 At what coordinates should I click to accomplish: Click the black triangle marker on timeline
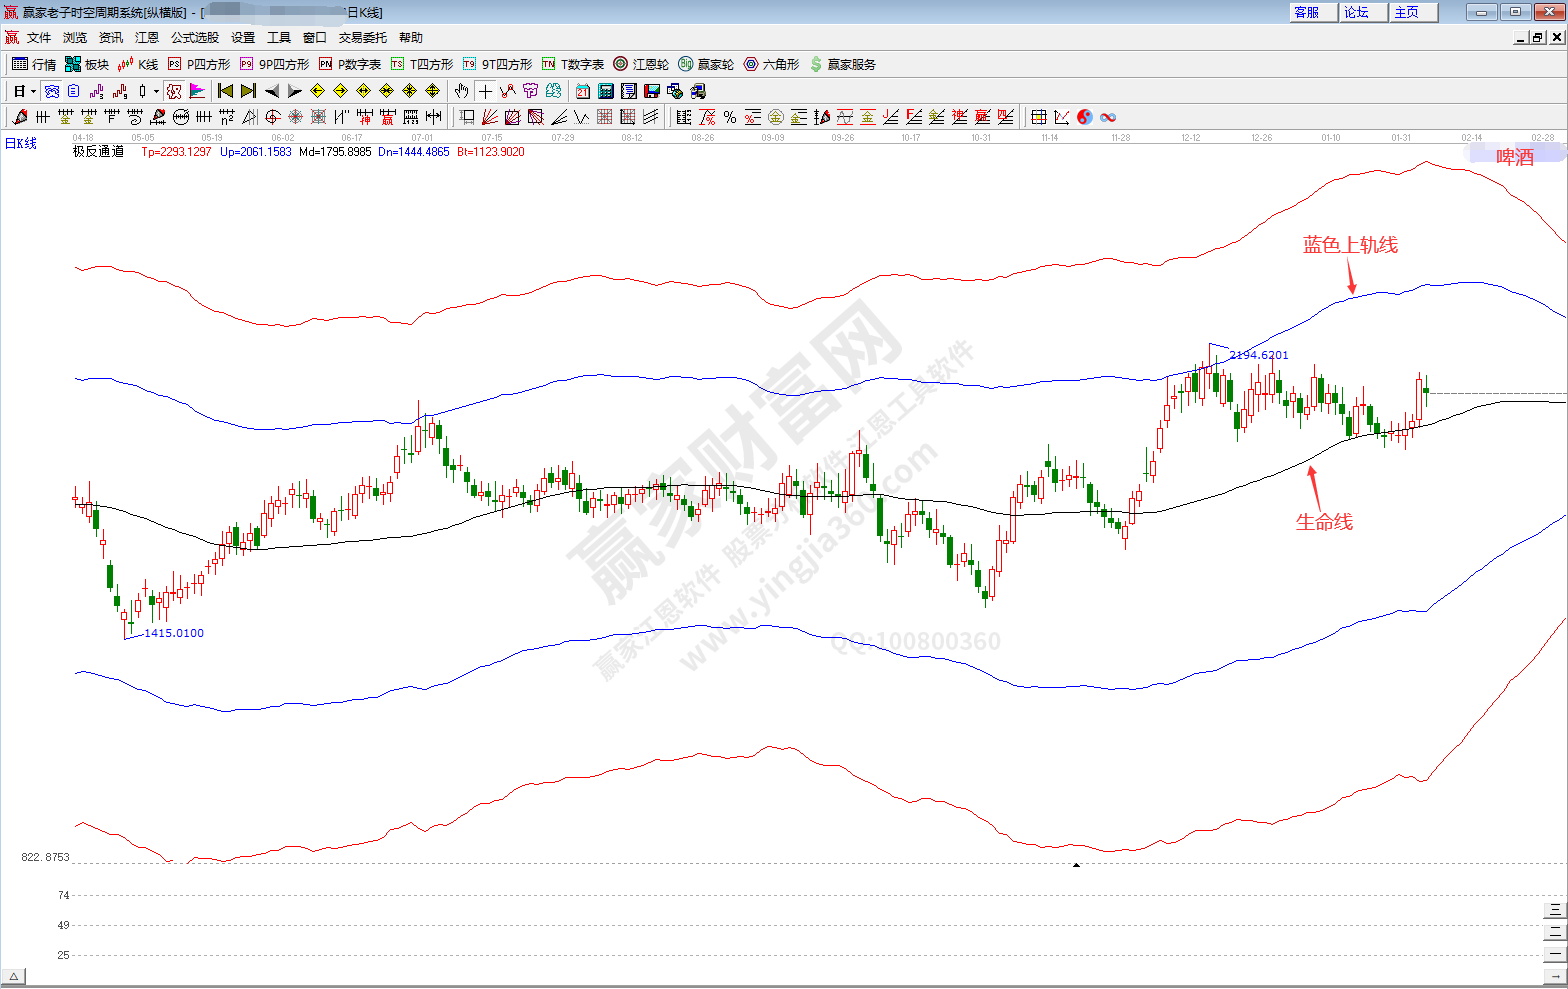pyautogui.click(x=1076, y=865)
